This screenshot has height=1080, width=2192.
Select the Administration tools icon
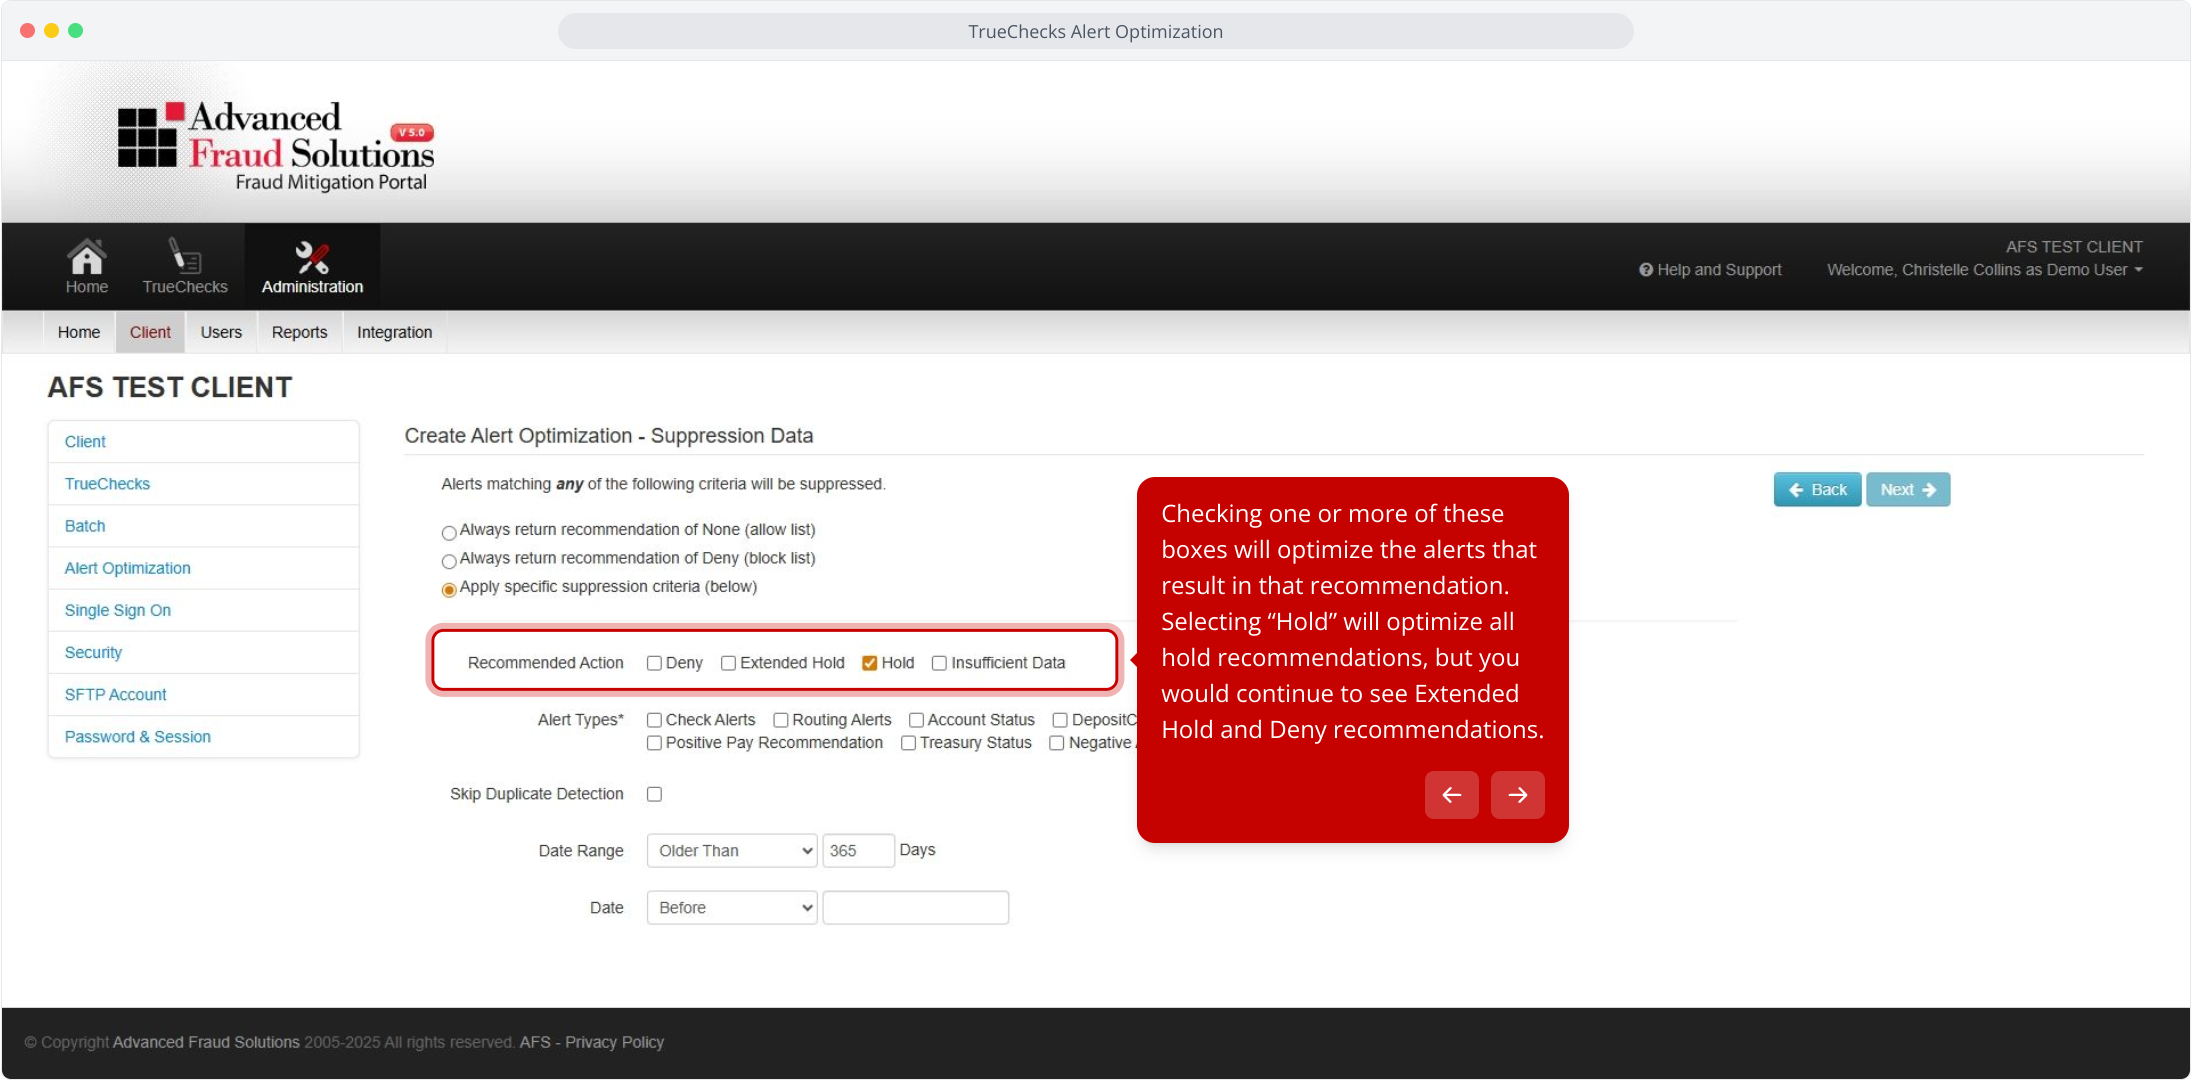point(312,258)
